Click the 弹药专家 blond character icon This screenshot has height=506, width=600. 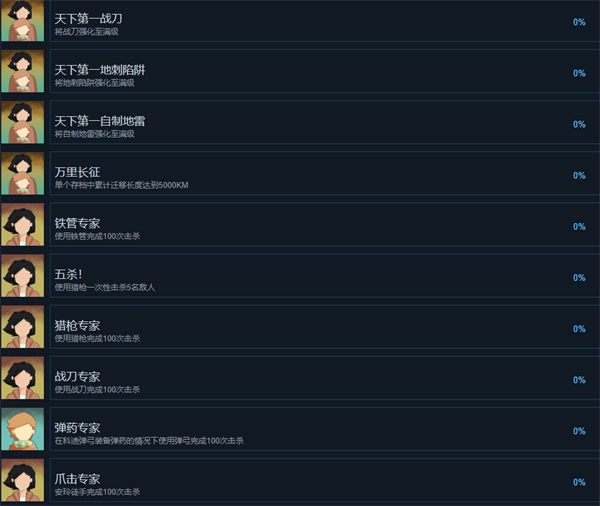point(23,429)
